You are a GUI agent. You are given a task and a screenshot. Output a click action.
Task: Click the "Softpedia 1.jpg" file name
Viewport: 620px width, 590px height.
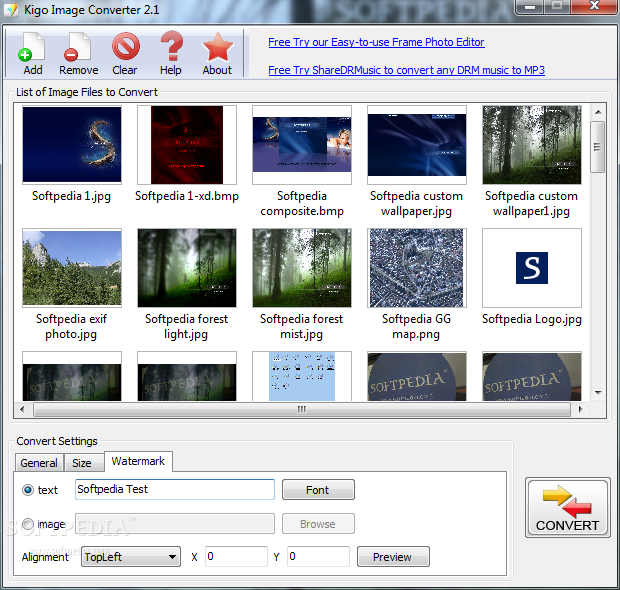(x=72, y=196)
